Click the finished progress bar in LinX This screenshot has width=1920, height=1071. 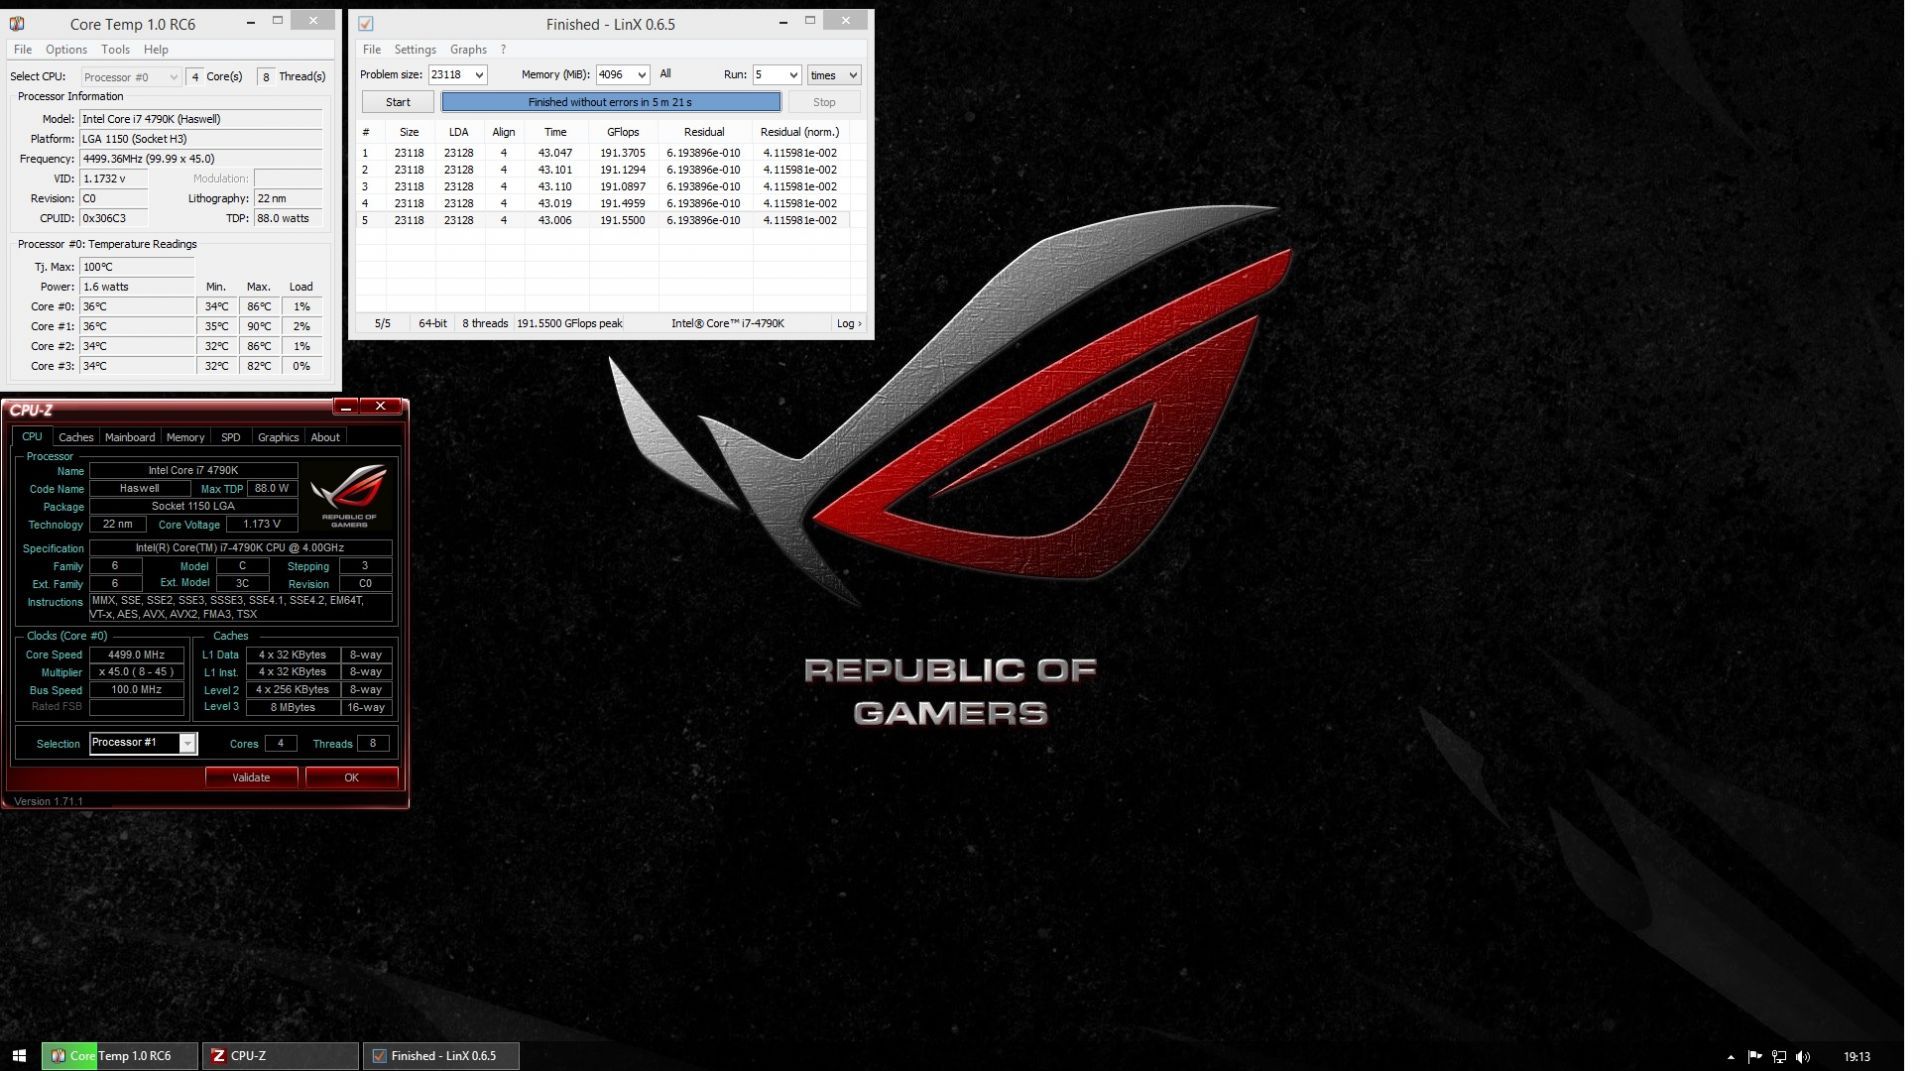point(611,102)
